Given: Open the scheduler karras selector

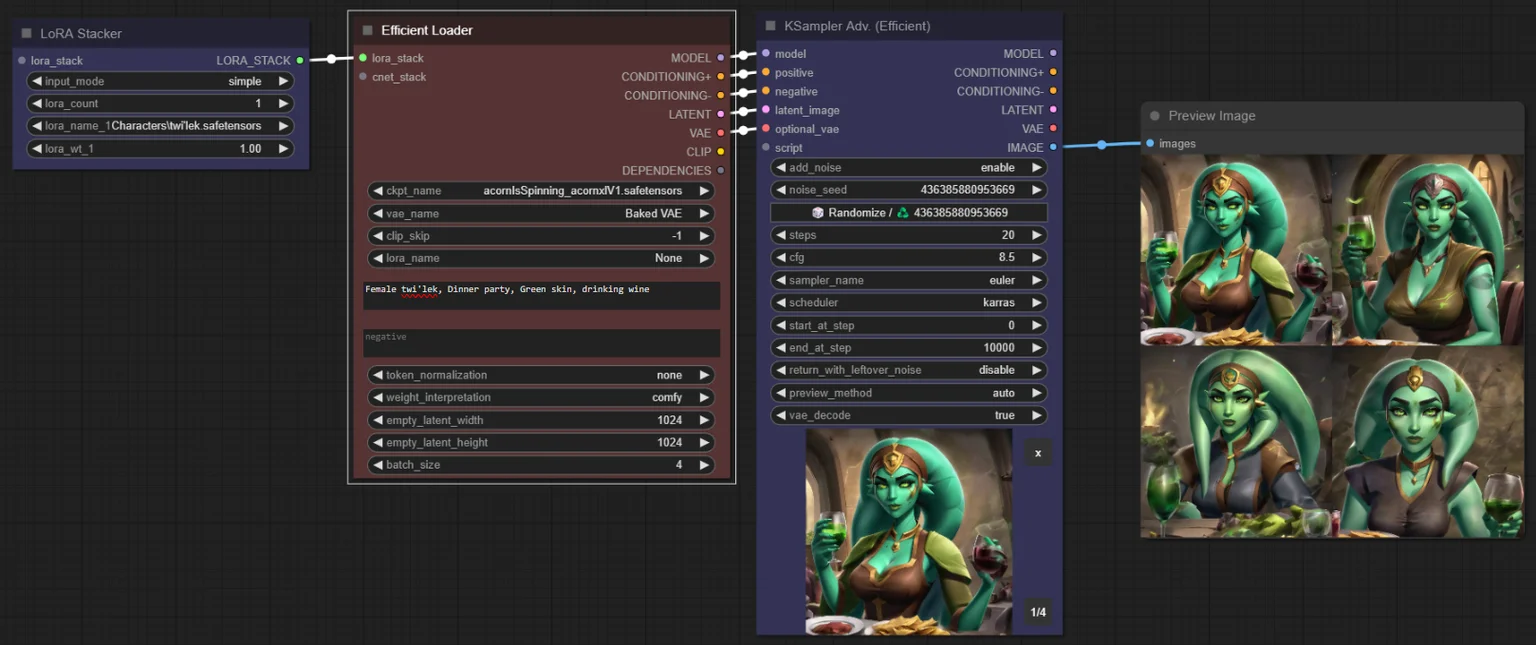Looking at the screenshot, I should [909, 302].
